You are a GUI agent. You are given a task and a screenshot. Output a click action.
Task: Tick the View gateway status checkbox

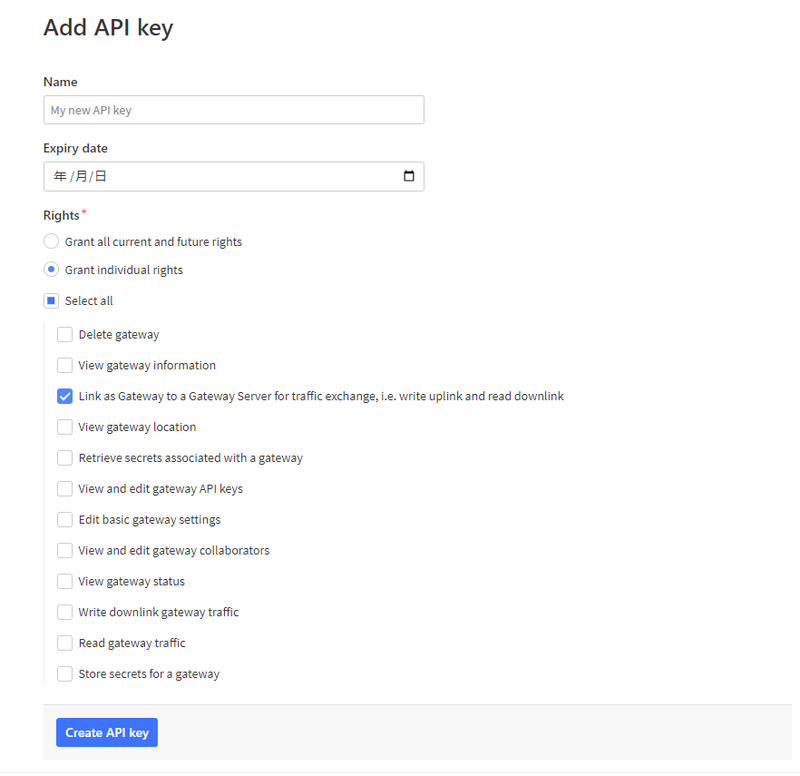click(65, 582)
